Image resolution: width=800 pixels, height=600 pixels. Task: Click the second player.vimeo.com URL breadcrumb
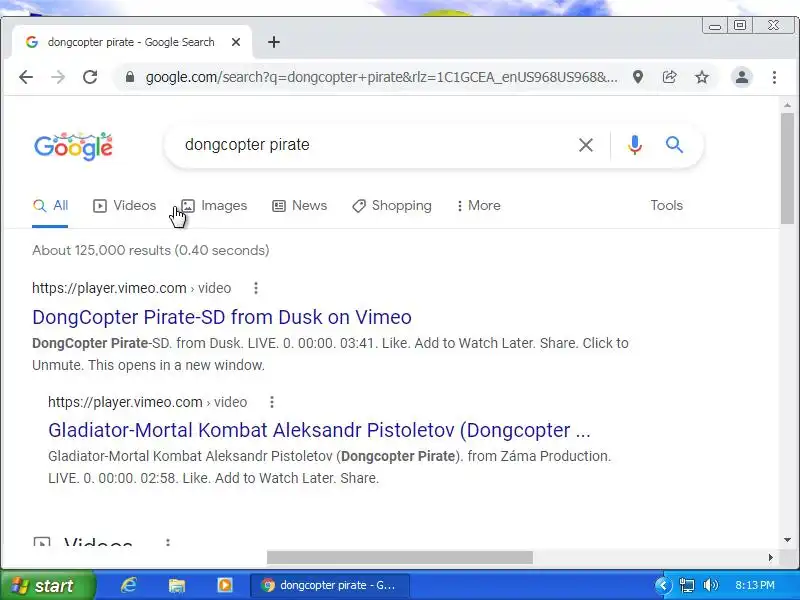coord(147,402)
